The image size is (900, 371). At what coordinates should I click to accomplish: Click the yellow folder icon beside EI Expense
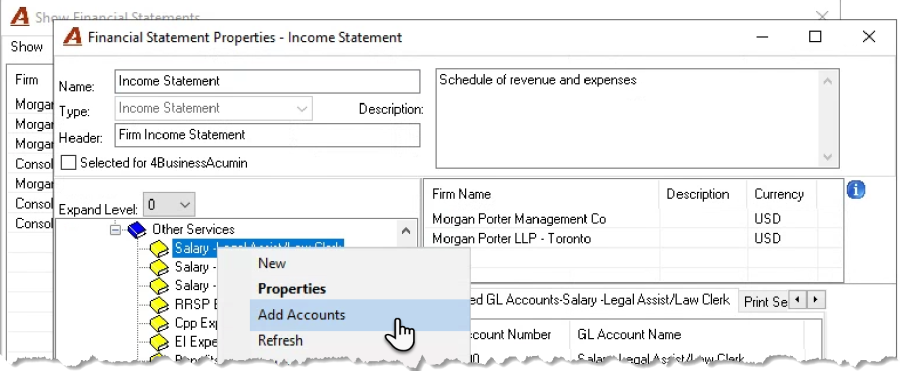[159, 342]
